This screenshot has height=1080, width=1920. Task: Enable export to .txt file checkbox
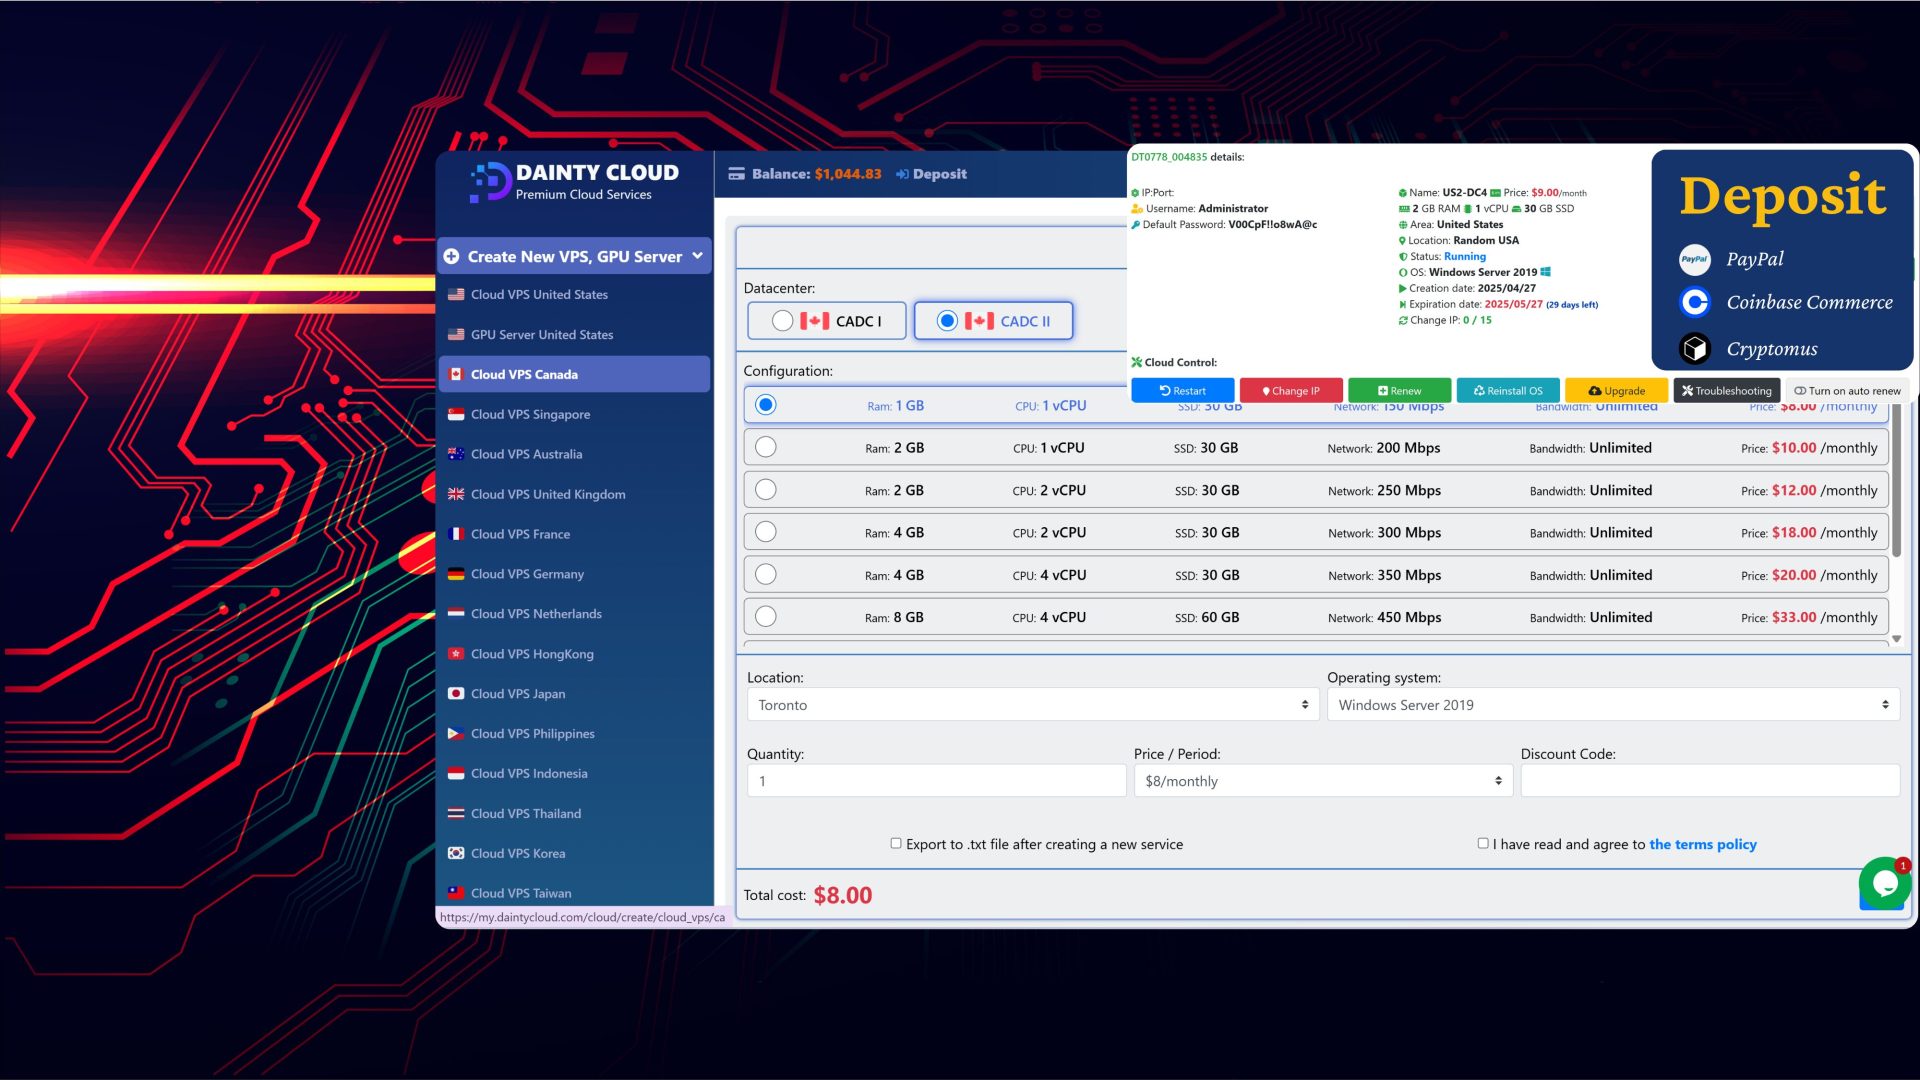coord(896,844)
